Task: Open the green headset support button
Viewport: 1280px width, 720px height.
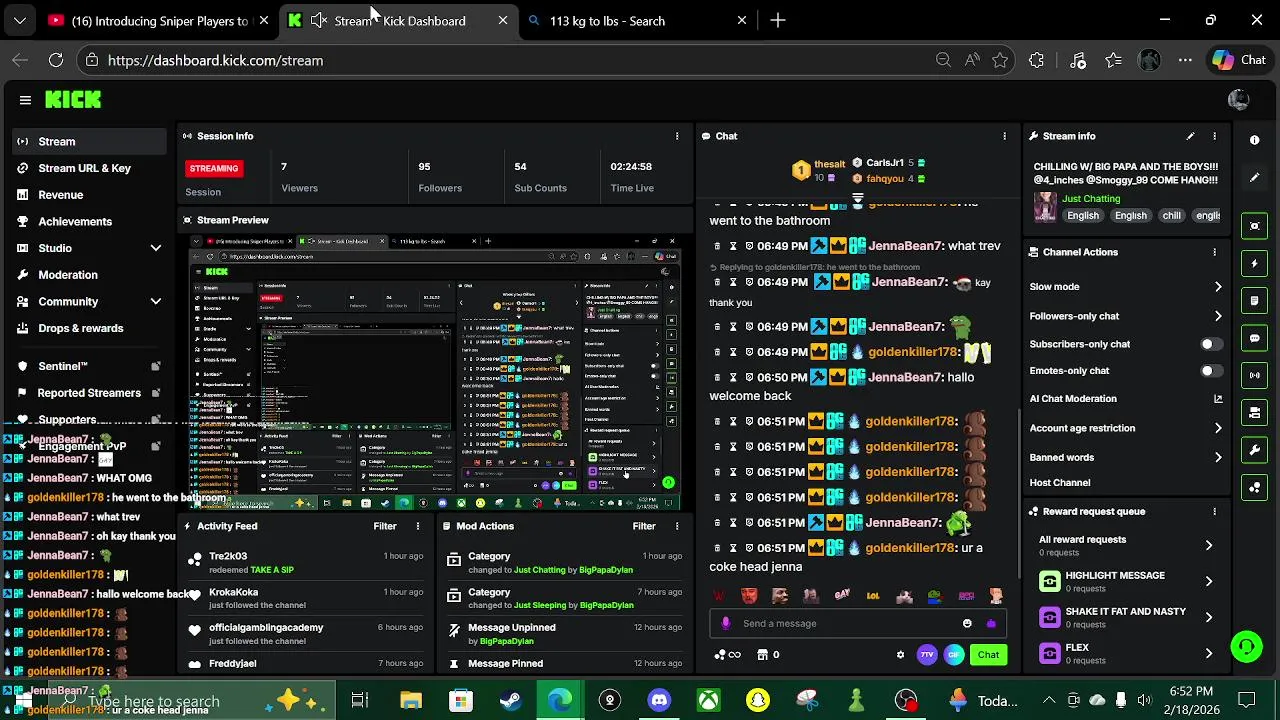Action: point(1246,647)
